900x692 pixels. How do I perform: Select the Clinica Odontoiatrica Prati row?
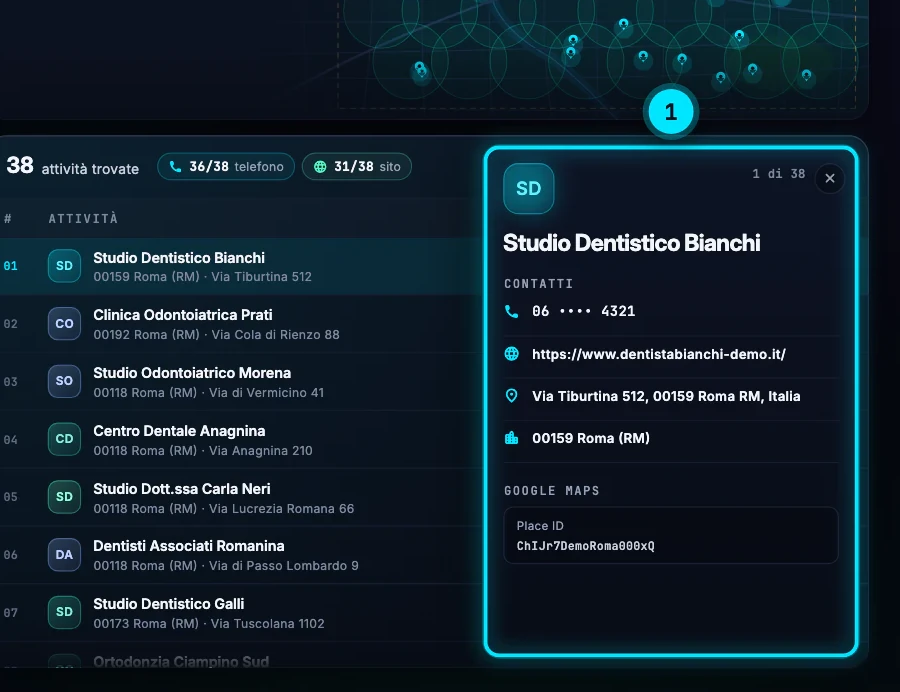241,324
